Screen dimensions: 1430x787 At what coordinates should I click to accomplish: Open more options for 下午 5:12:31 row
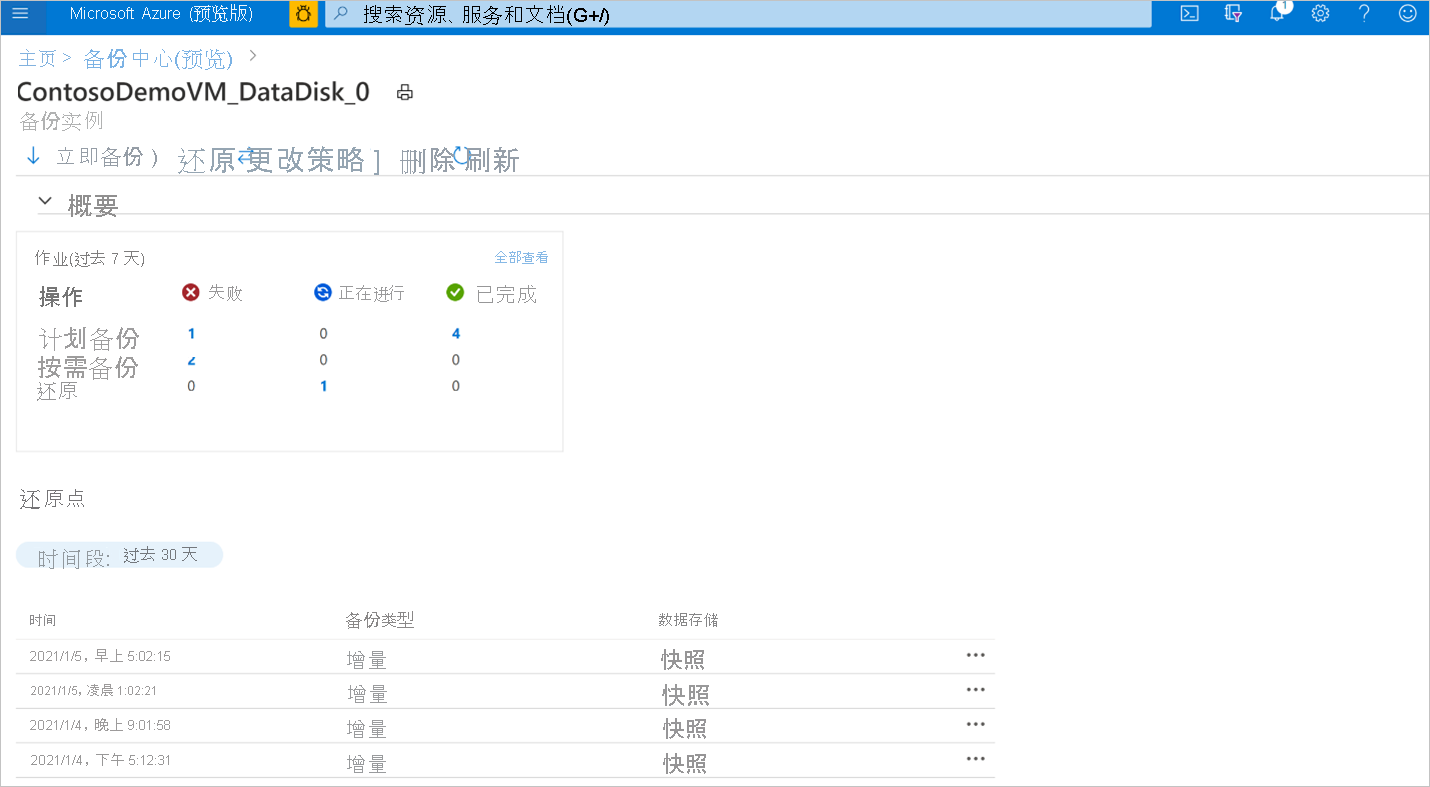(976, 759)
